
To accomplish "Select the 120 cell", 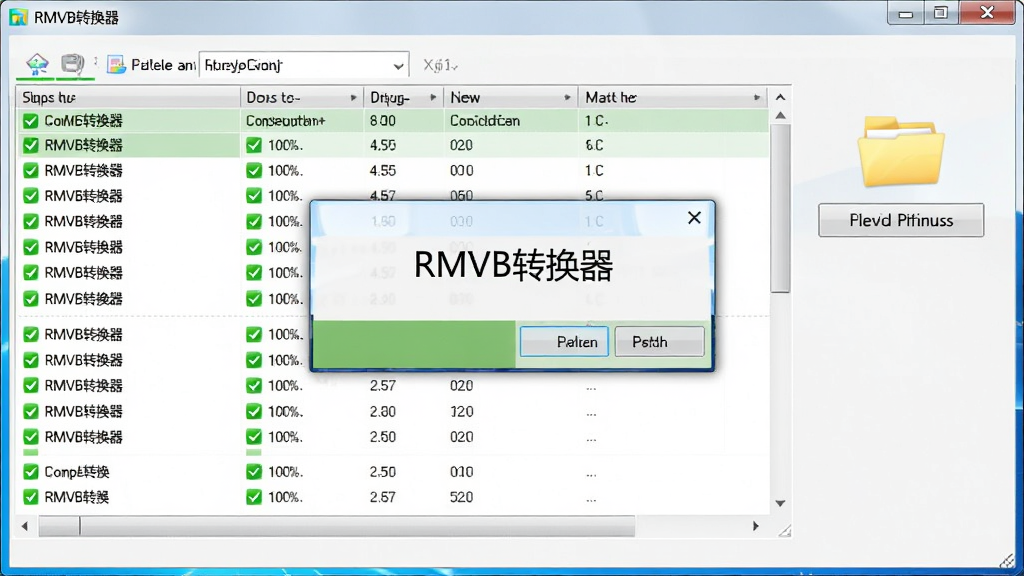I will 461,411.
